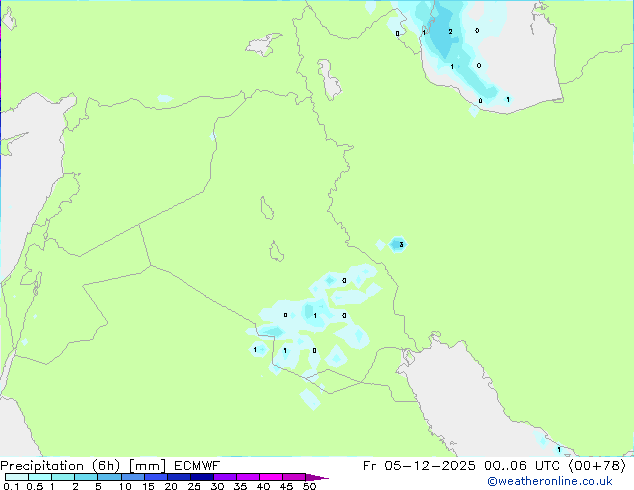634x490 pixels.
Task: Click the 0.1–0.5 mm legend color box
Action: tap(17, 477)
